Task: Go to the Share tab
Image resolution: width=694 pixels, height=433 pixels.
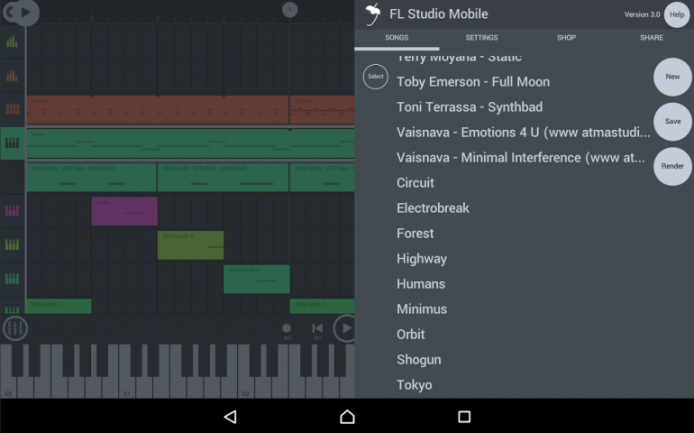Action: 651,38
